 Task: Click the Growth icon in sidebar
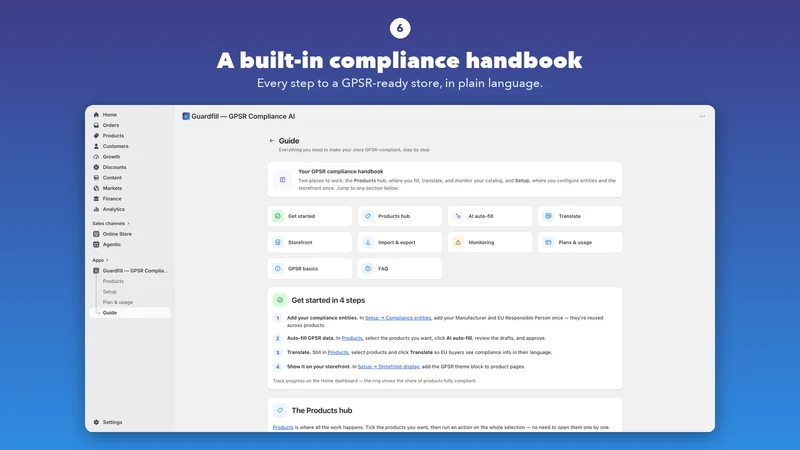click(x=96, y=157)
